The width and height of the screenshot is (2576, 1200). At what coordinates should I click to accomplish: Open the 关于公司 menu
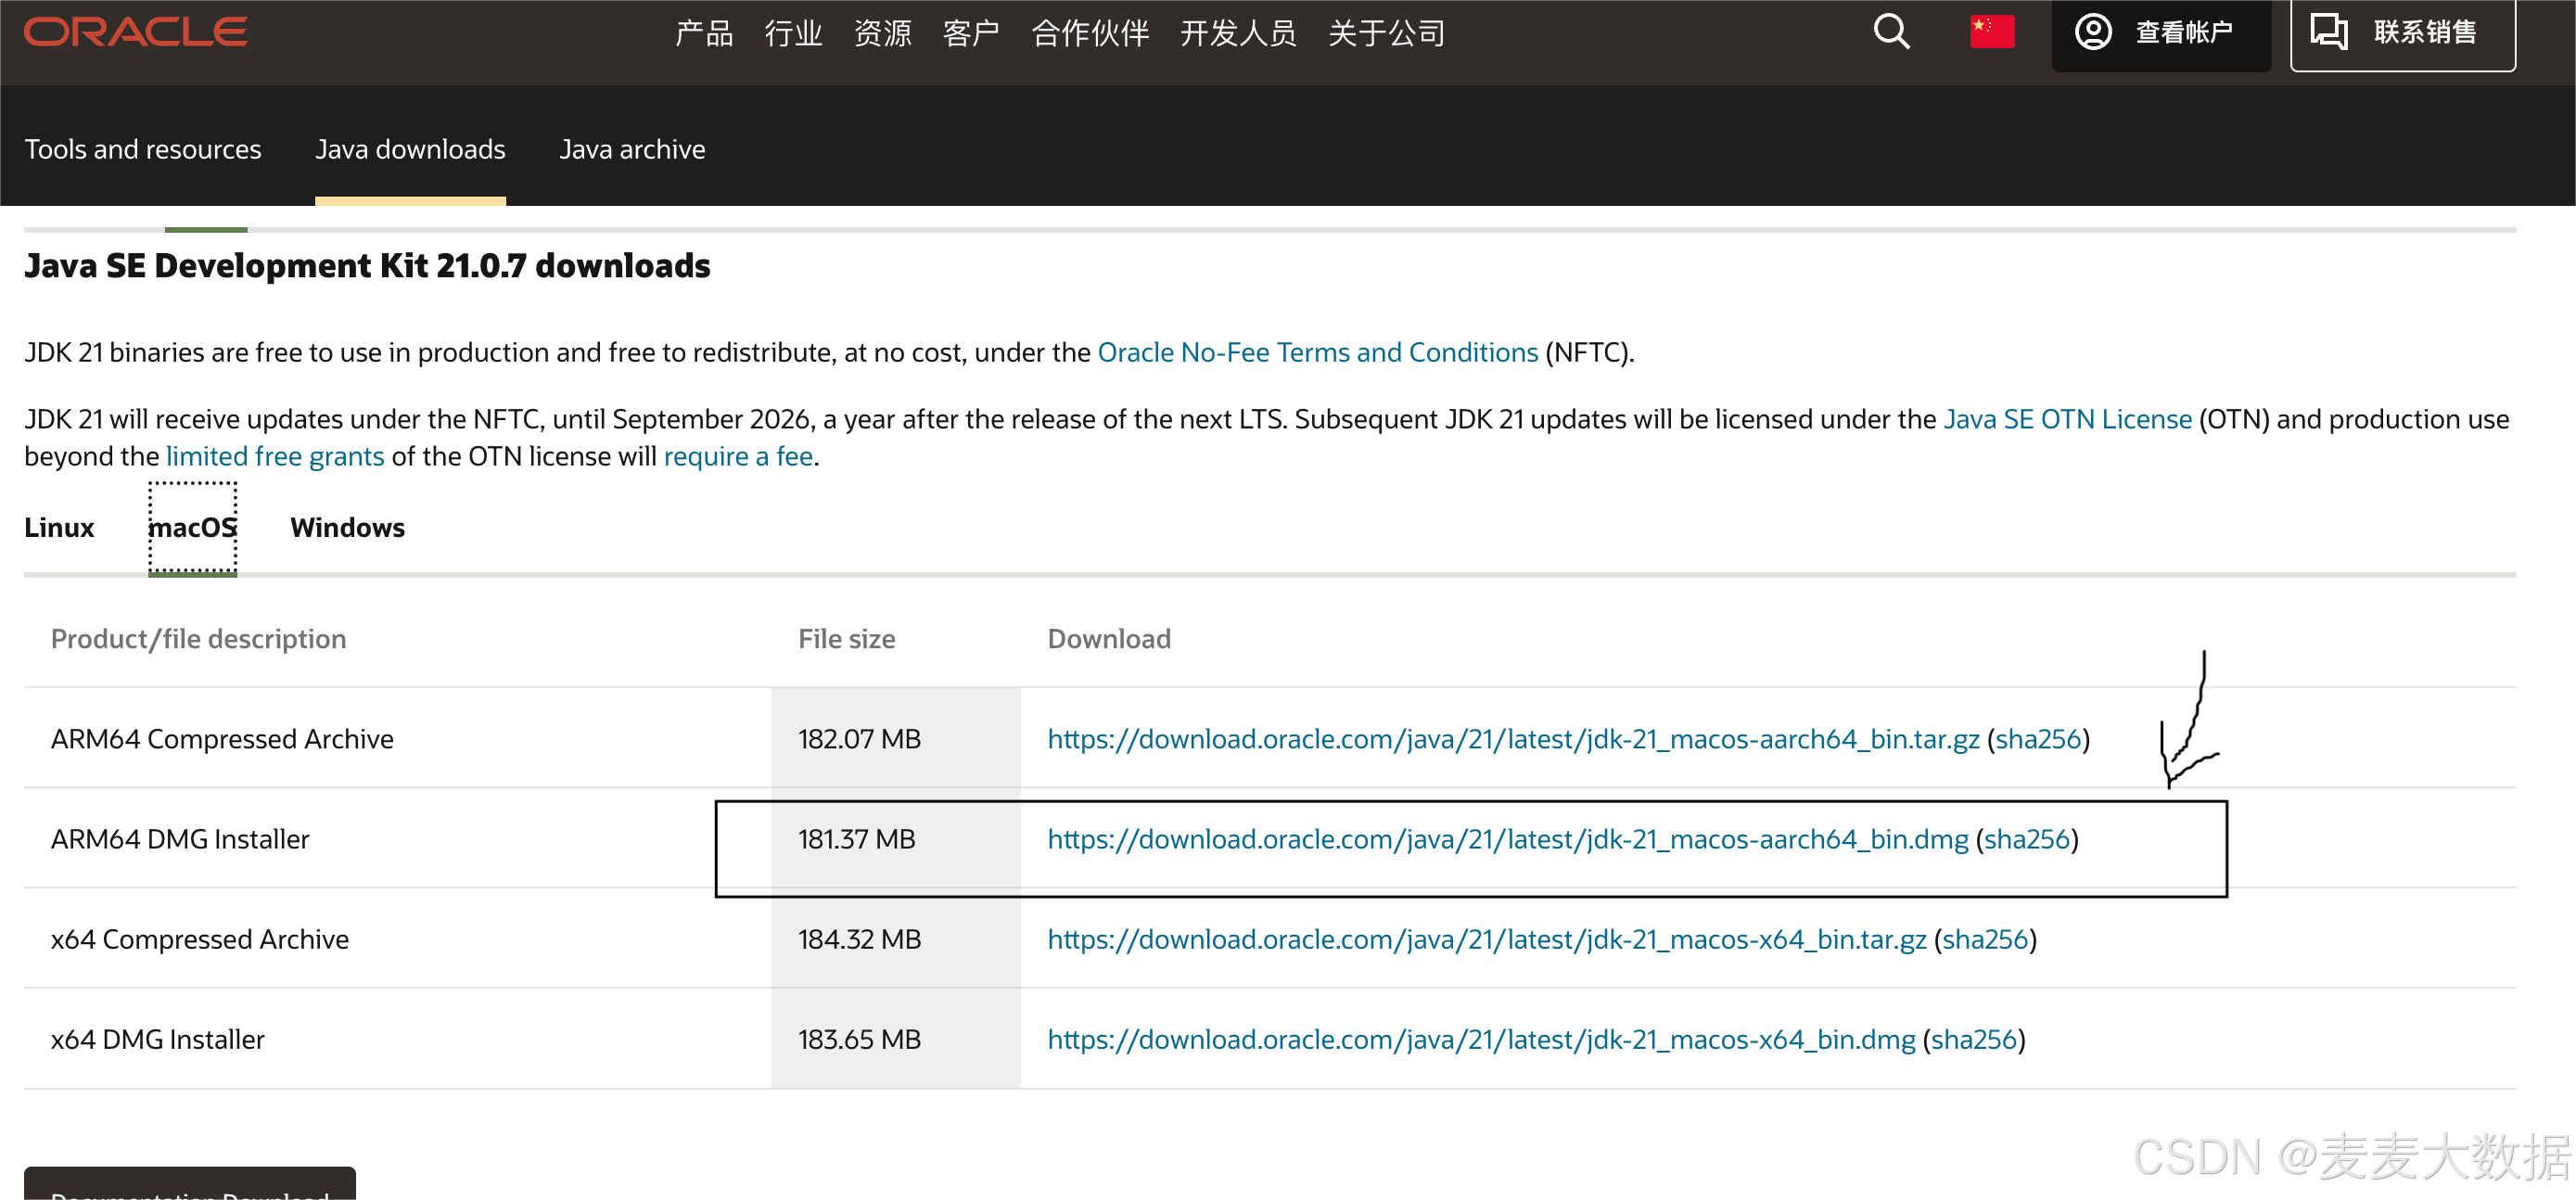pyautogui.click(x=1386, y=33)
